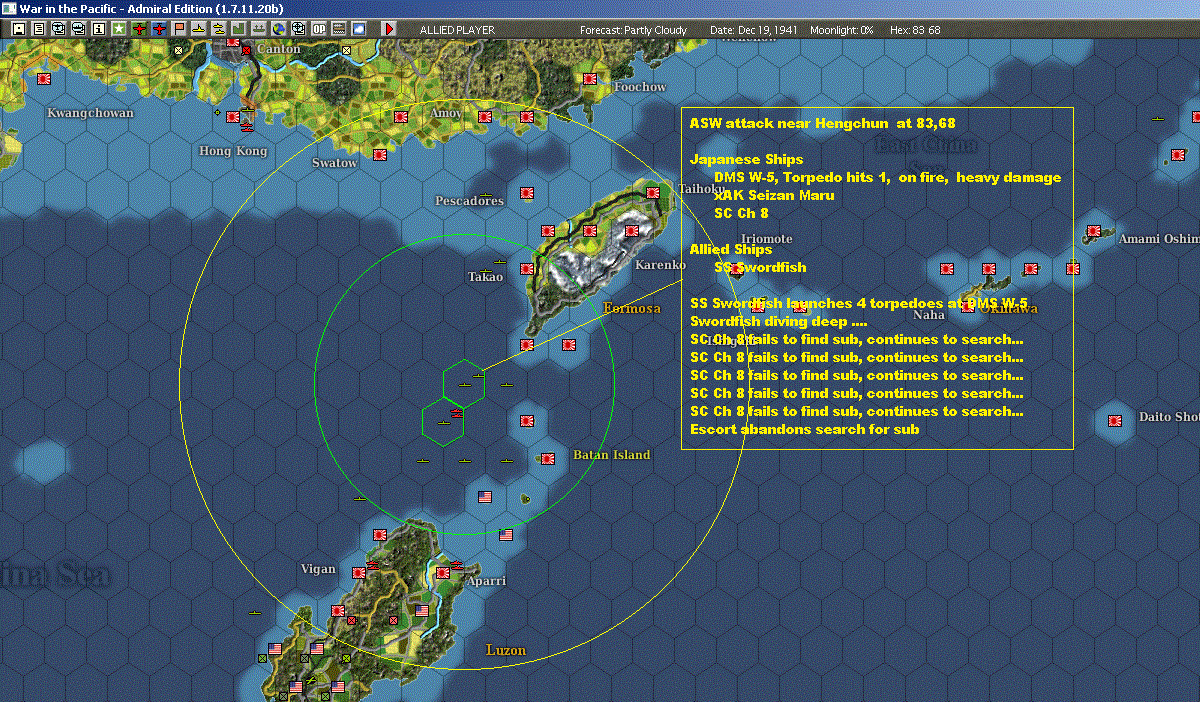
Task: Click the 'xAK Seizan Maru' ship line
Action: (x=774, y=195)
